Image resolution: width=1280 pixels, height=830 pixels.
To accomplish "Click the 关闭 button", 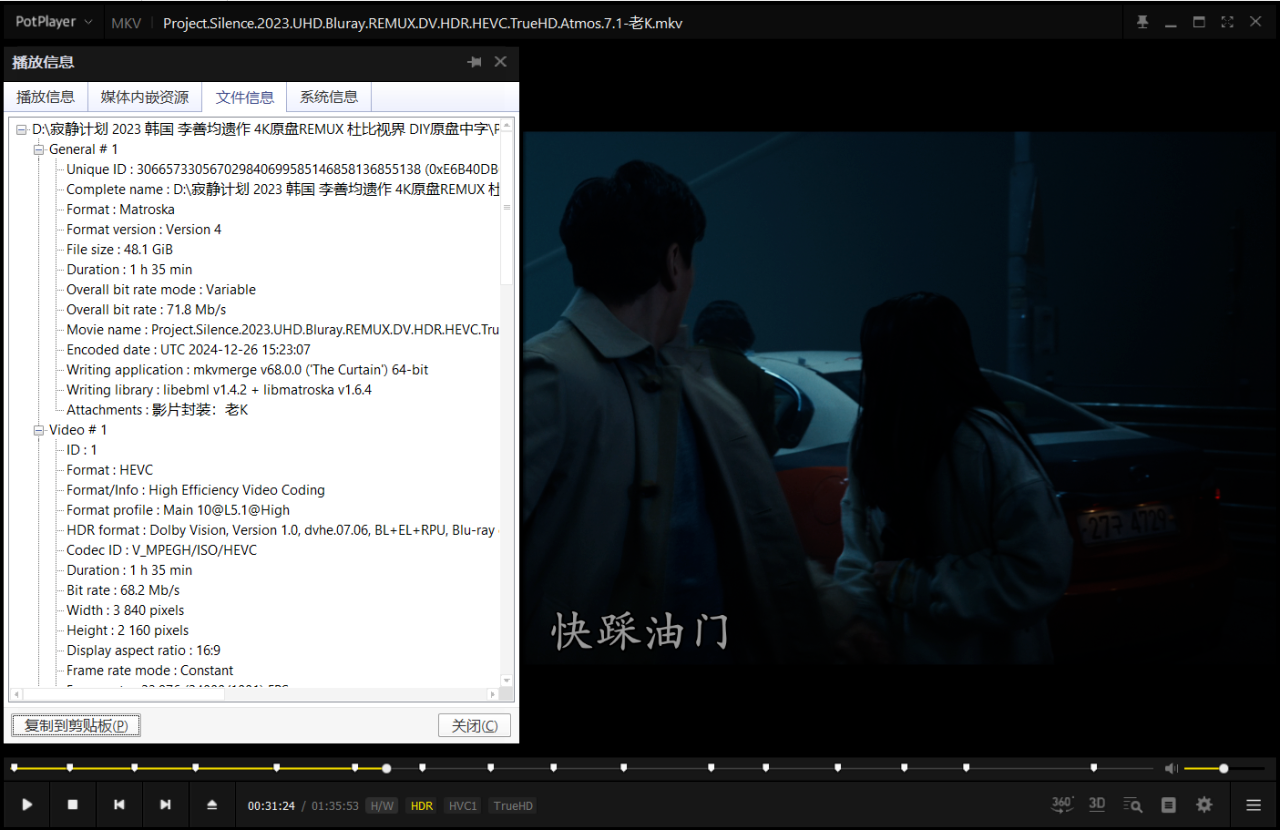I will tap(474, 725).
